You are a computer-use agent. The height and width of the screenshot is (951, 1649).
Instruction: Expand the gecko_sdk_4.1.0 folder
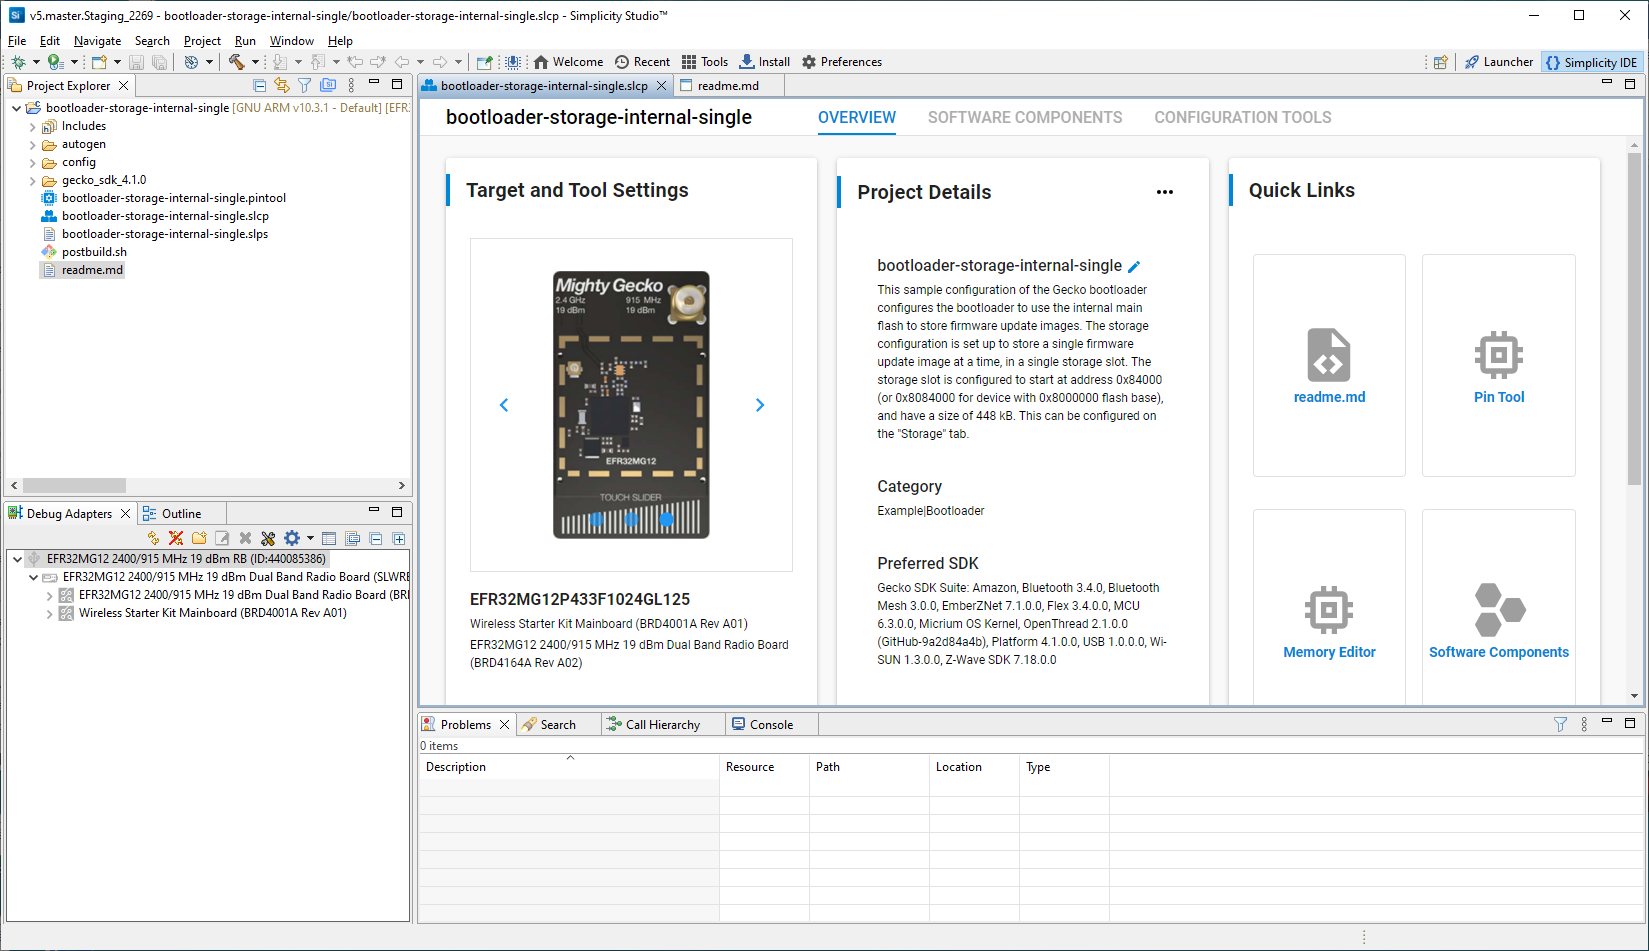coord(32,180)
